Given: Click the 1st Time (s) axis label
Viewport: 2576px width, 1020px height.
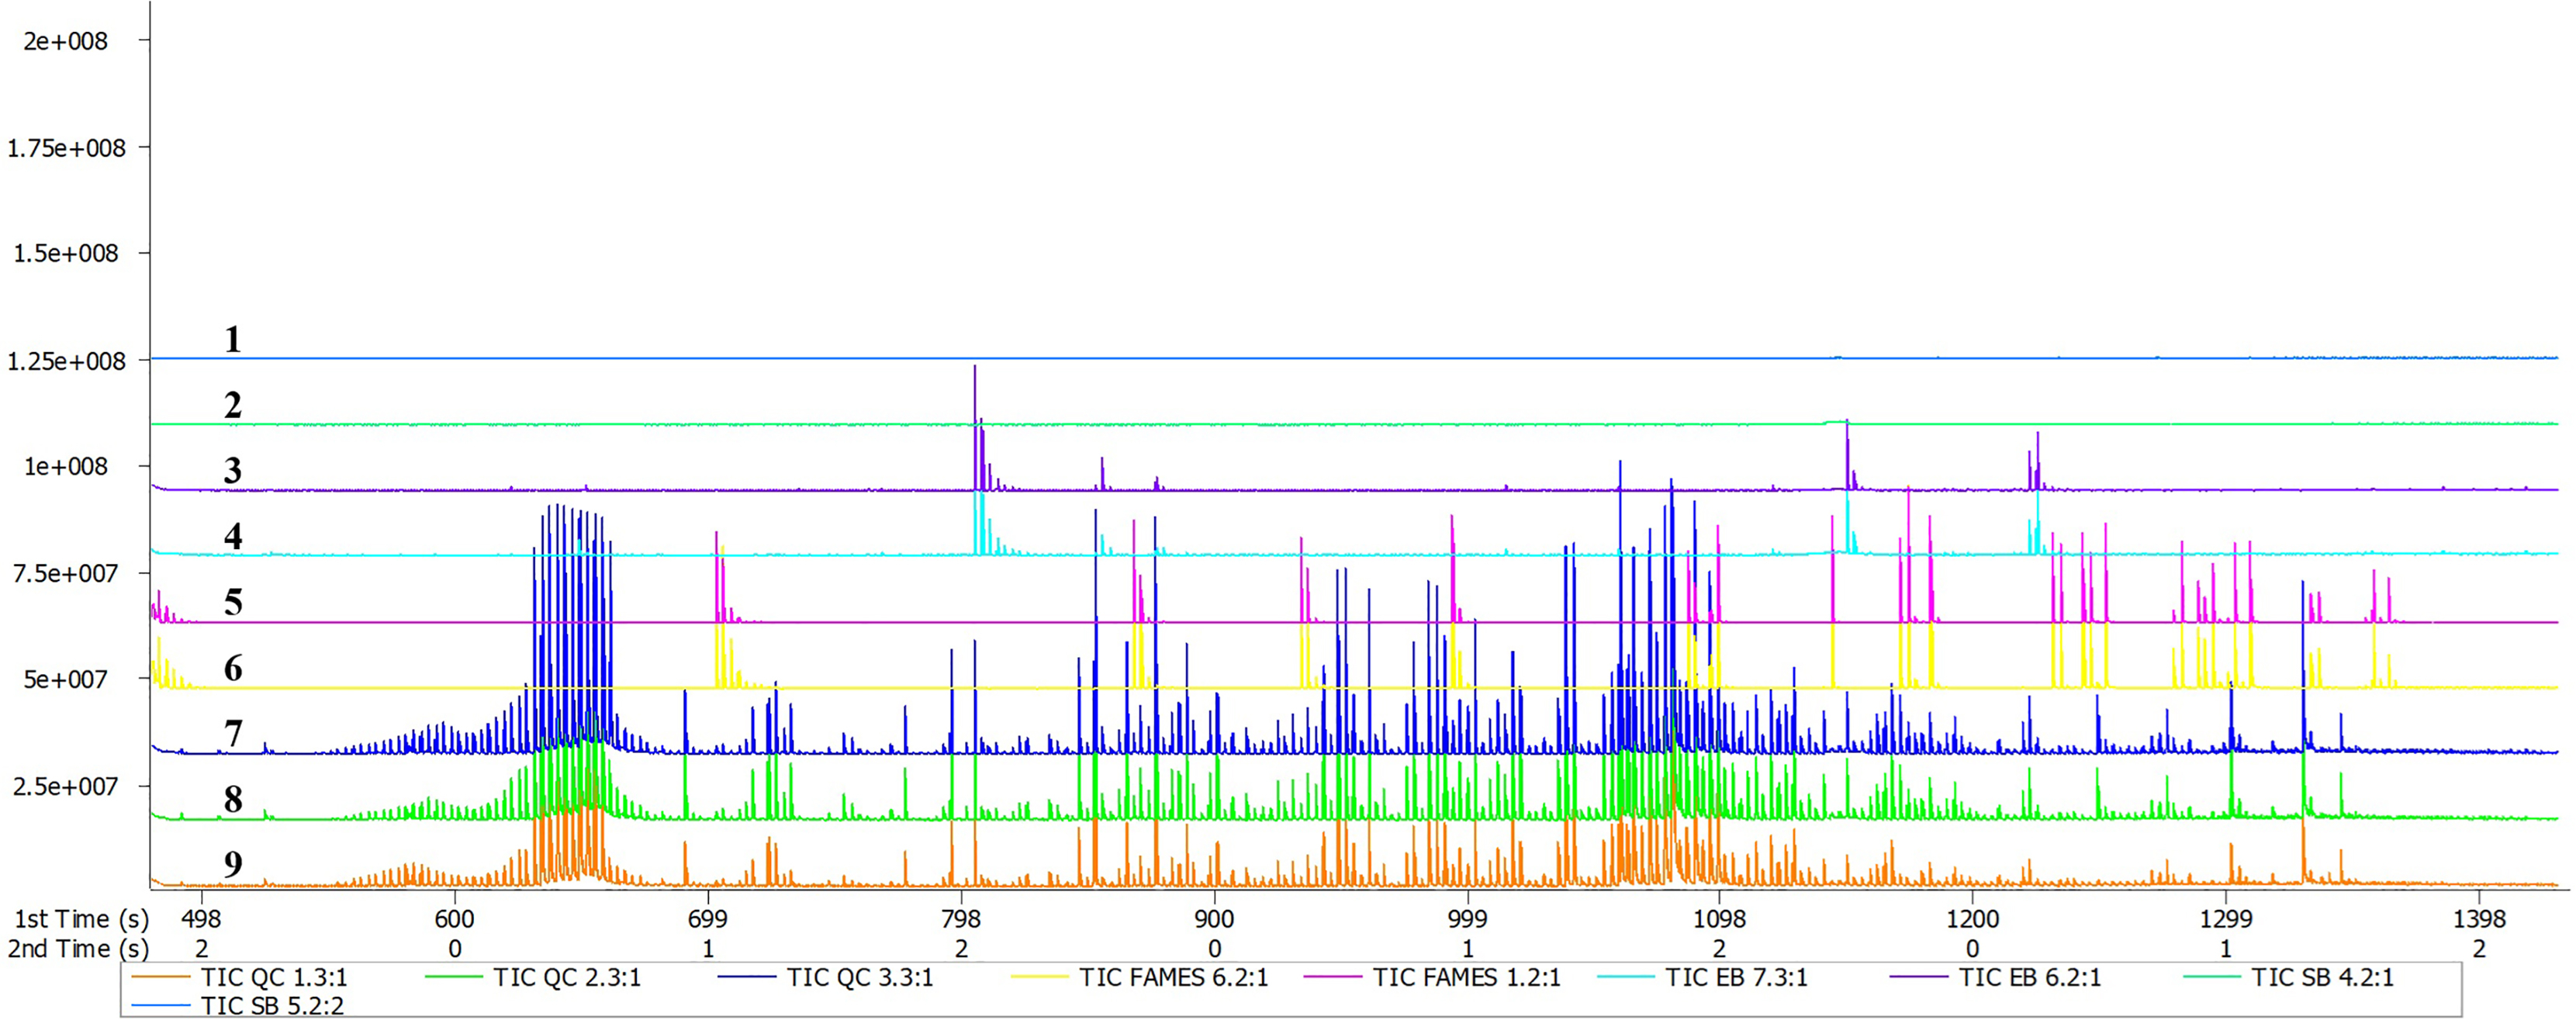Looking at the screenshot, I should (81, 918).
